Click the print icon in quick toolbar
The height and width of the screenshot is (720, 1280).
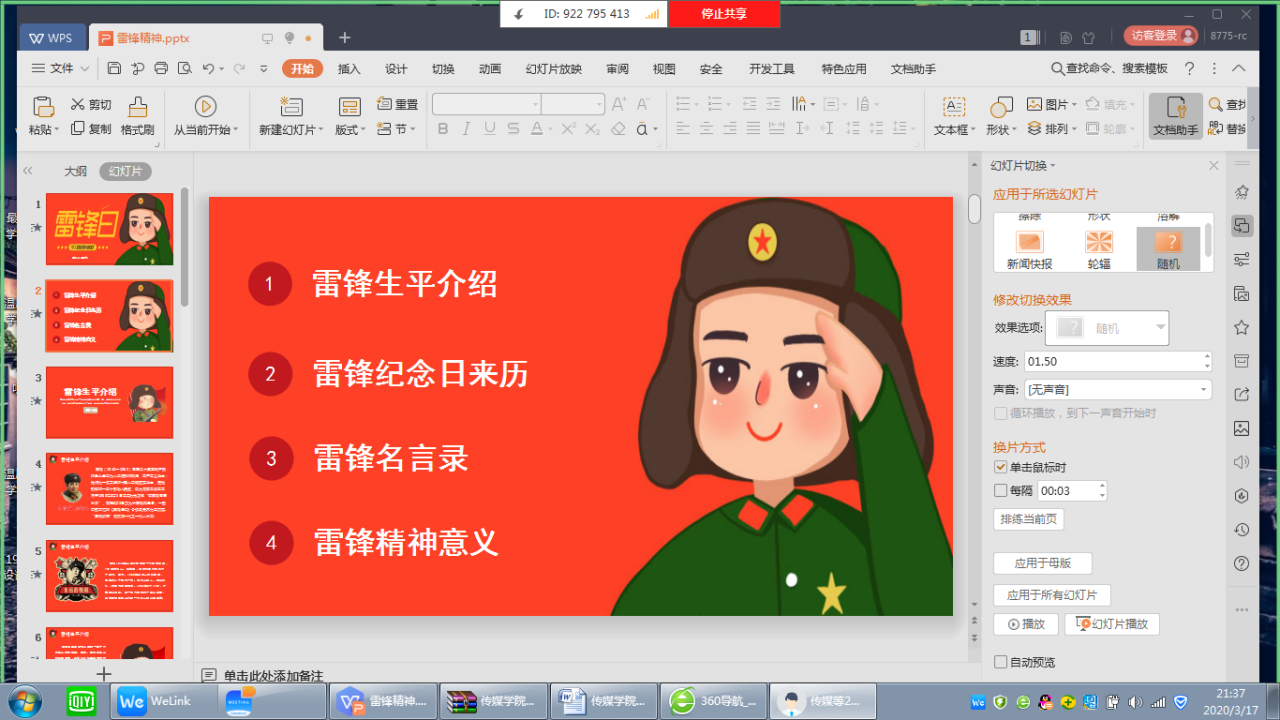(x=161, y=68)
